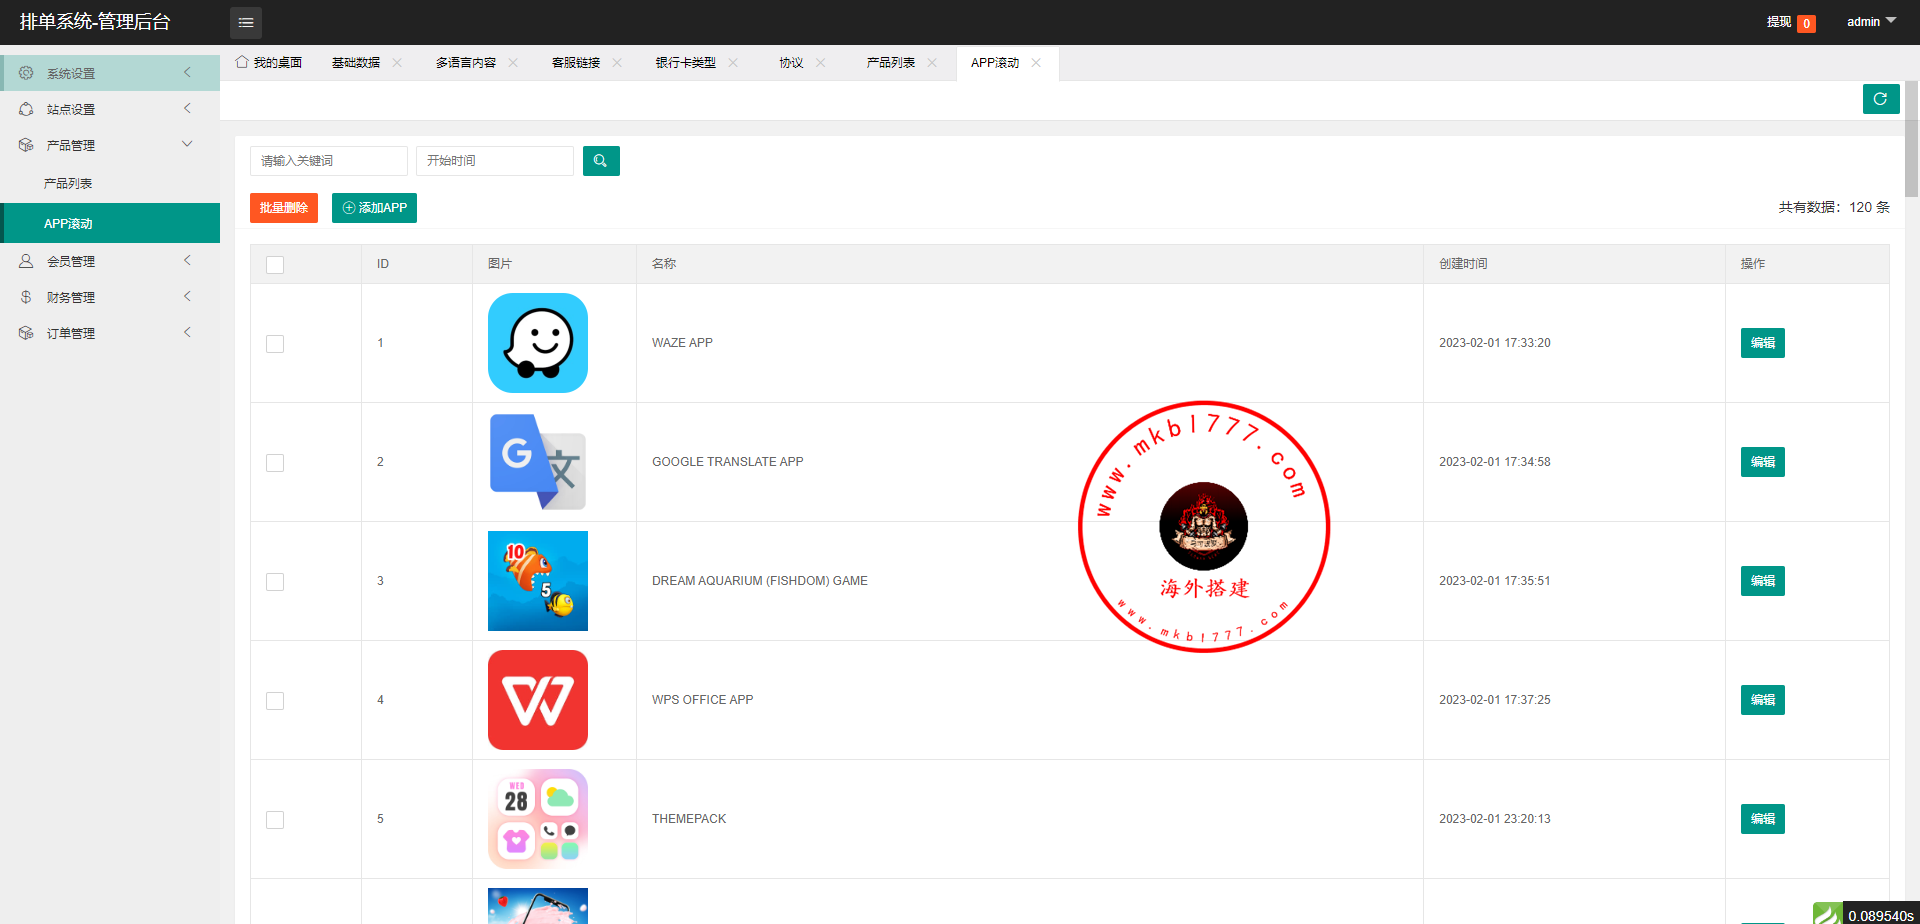The image size is (1920, 924).
Task: Click the 排单系统-管理后台 title
Action: click(95, 22)
